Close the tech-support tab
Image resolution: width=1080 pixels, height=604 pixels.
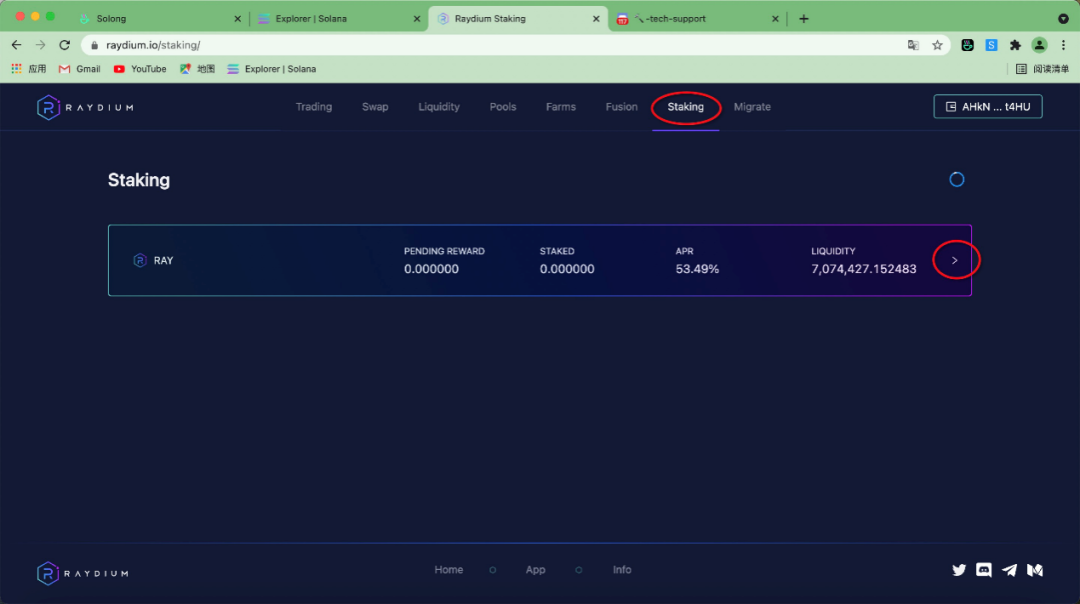tap(775, 19)
